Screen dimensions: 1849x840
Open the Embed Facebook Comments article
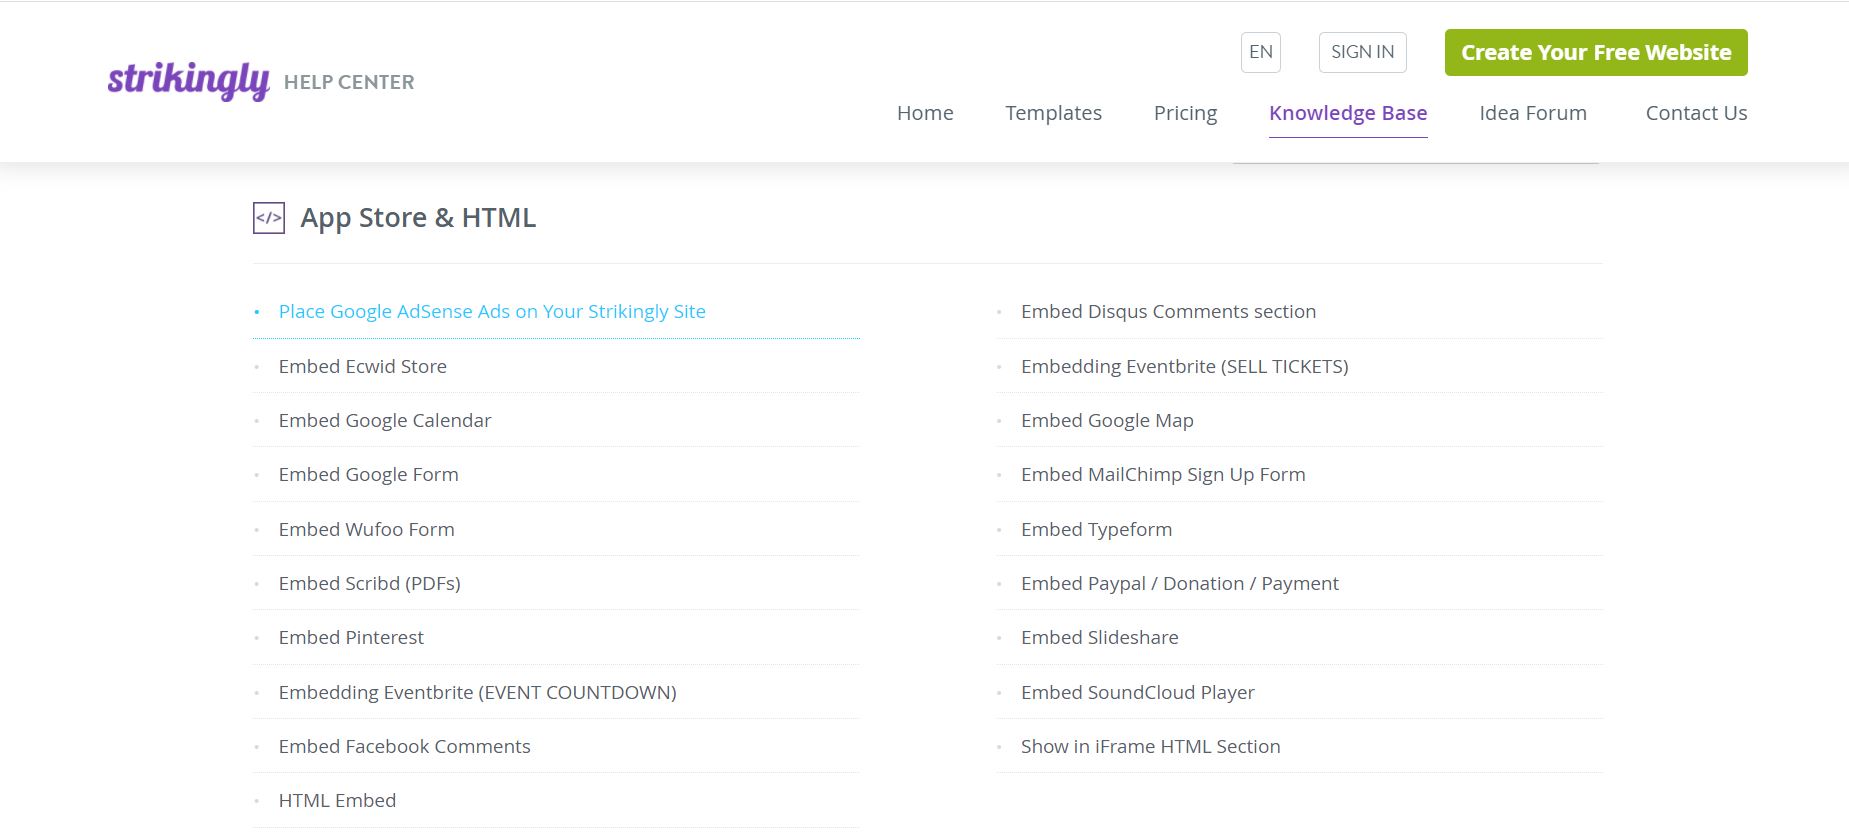coord(405,746)
